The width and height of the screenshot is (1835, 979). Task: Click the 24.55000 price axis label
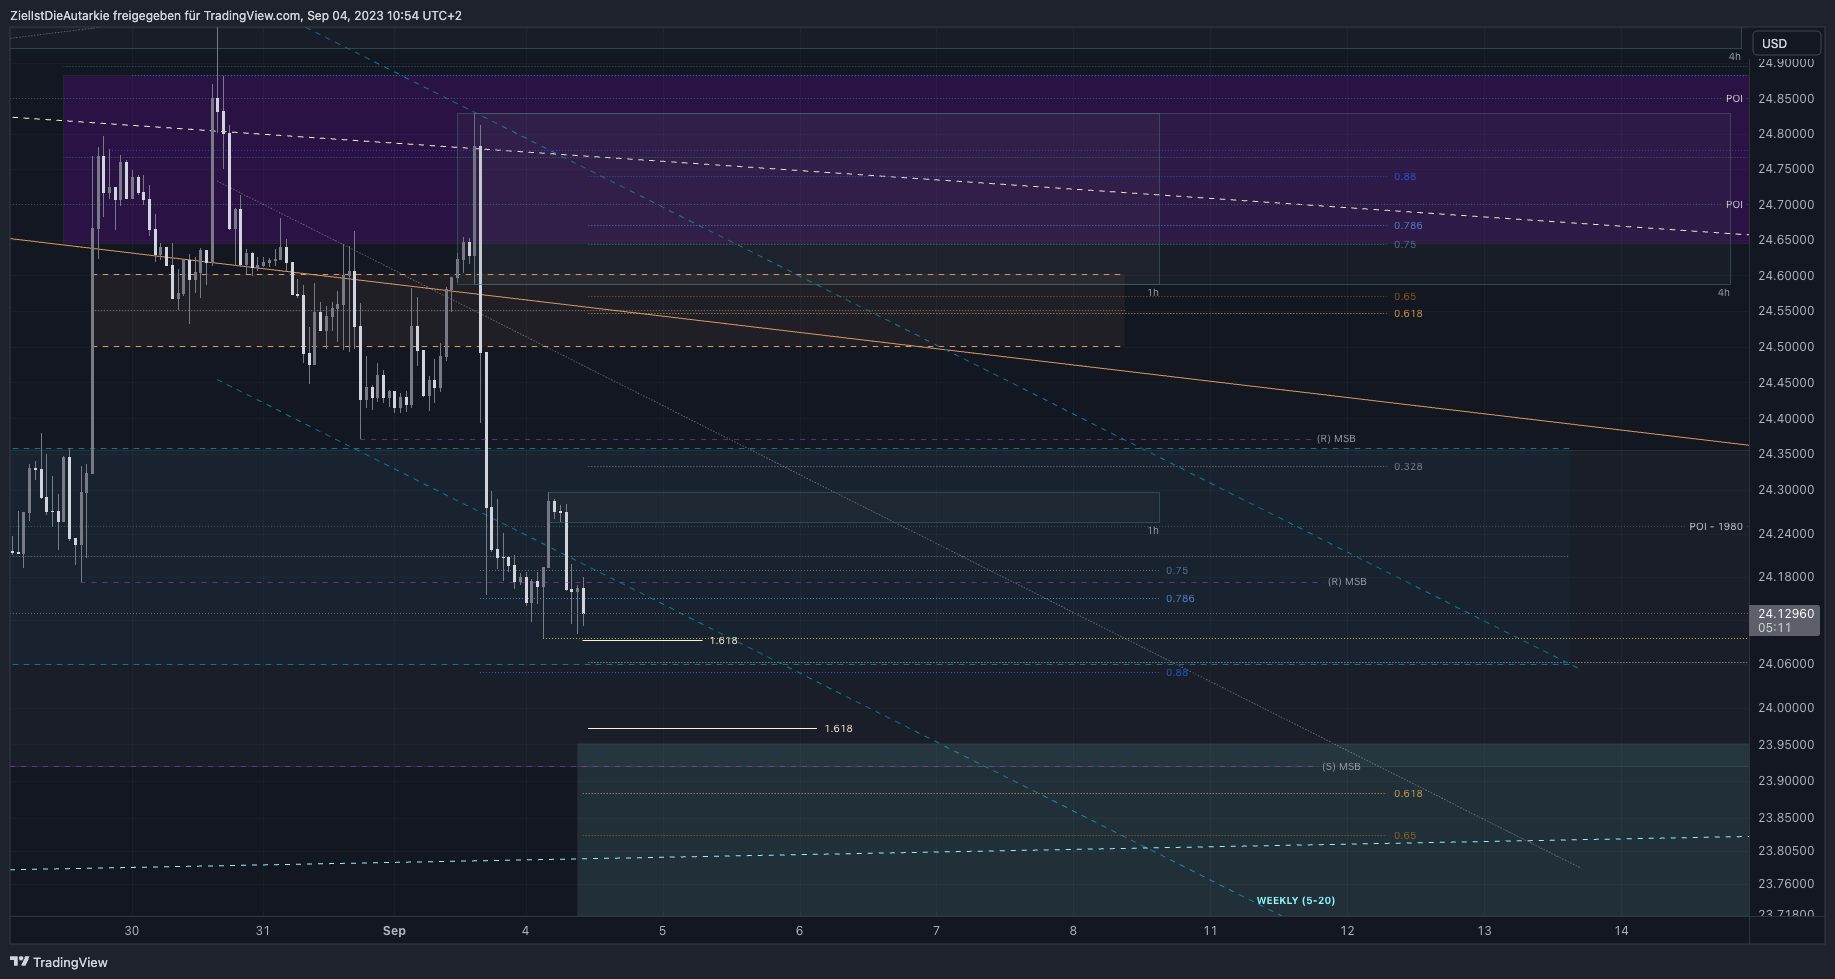pos(1785,311)
